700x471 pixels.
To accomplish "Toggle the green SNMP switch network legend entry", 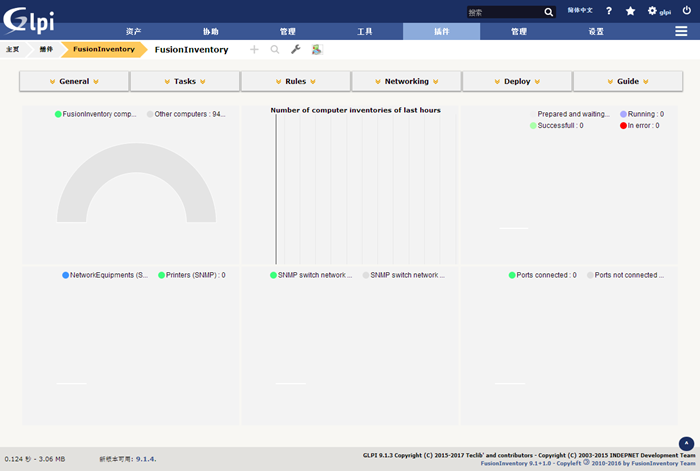I will [311, 275].
